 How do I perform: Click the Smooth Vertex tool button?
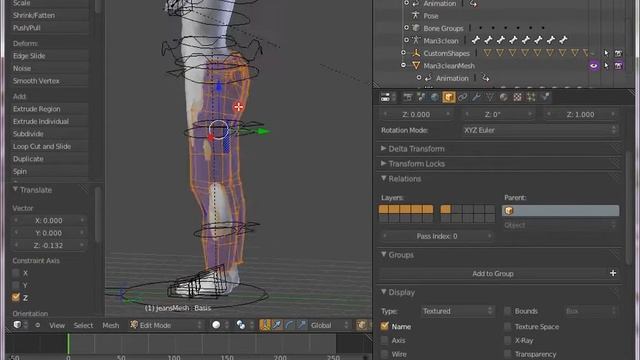tap(50, 81)
